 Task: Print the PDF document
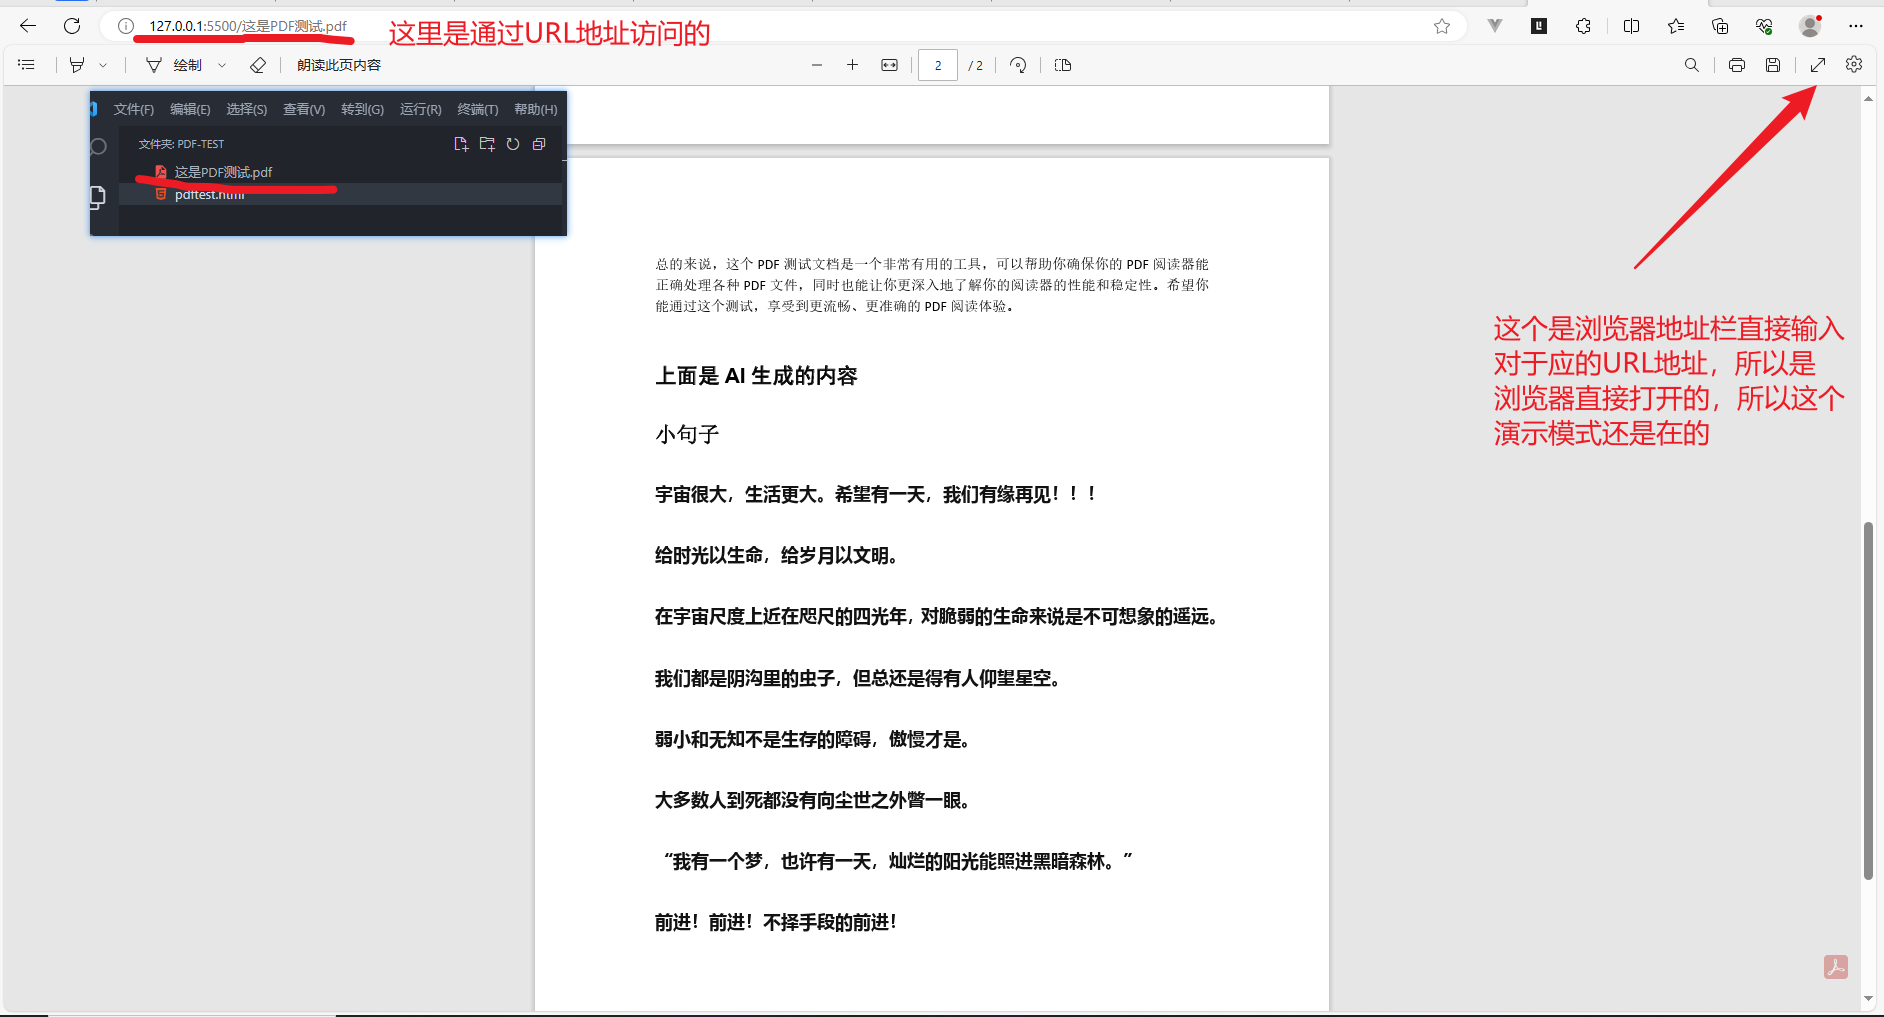coord(1737,65)
